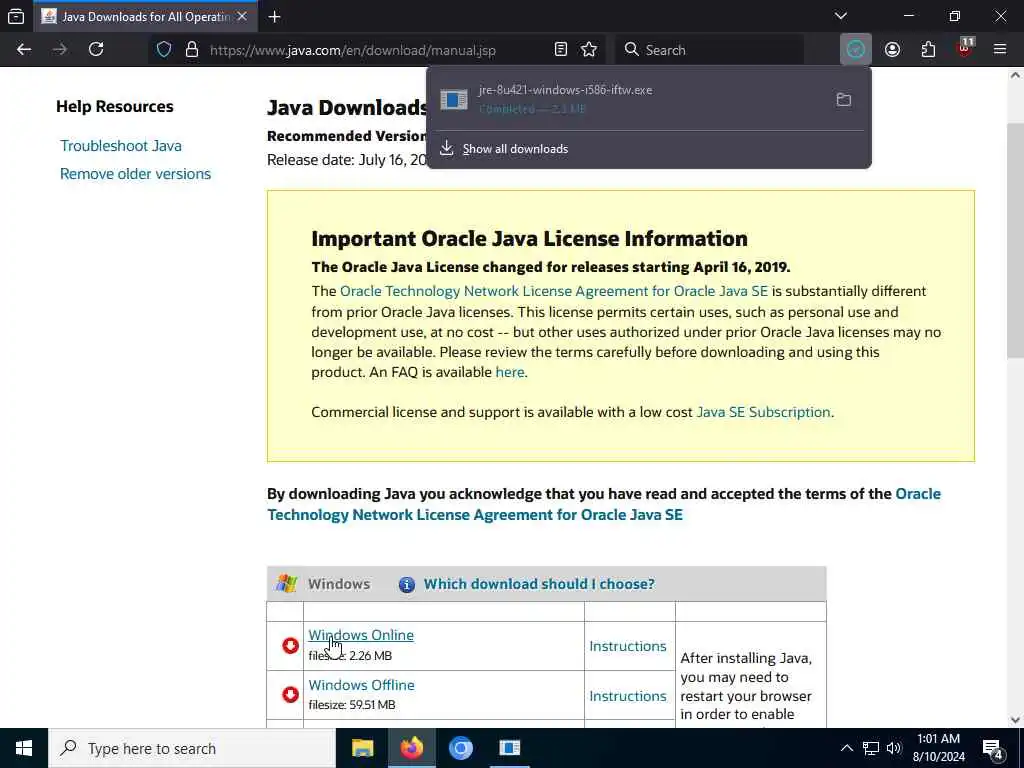Open the round blue browser taskbar icon
This screenshot has width=1024, height=768.
460,748
